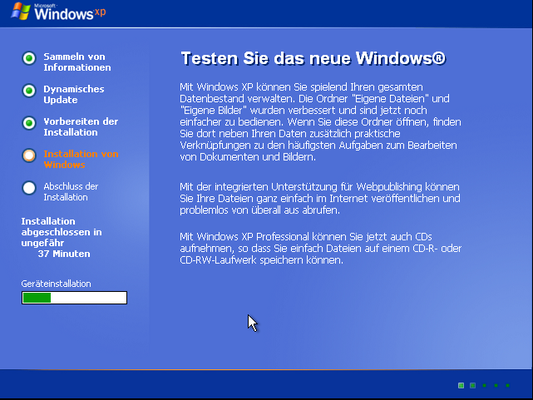The width and height of the screenshot is (533, 400).
Task: Click the orange indicator for Installation von Windows
Action: (x=29, y=155)
